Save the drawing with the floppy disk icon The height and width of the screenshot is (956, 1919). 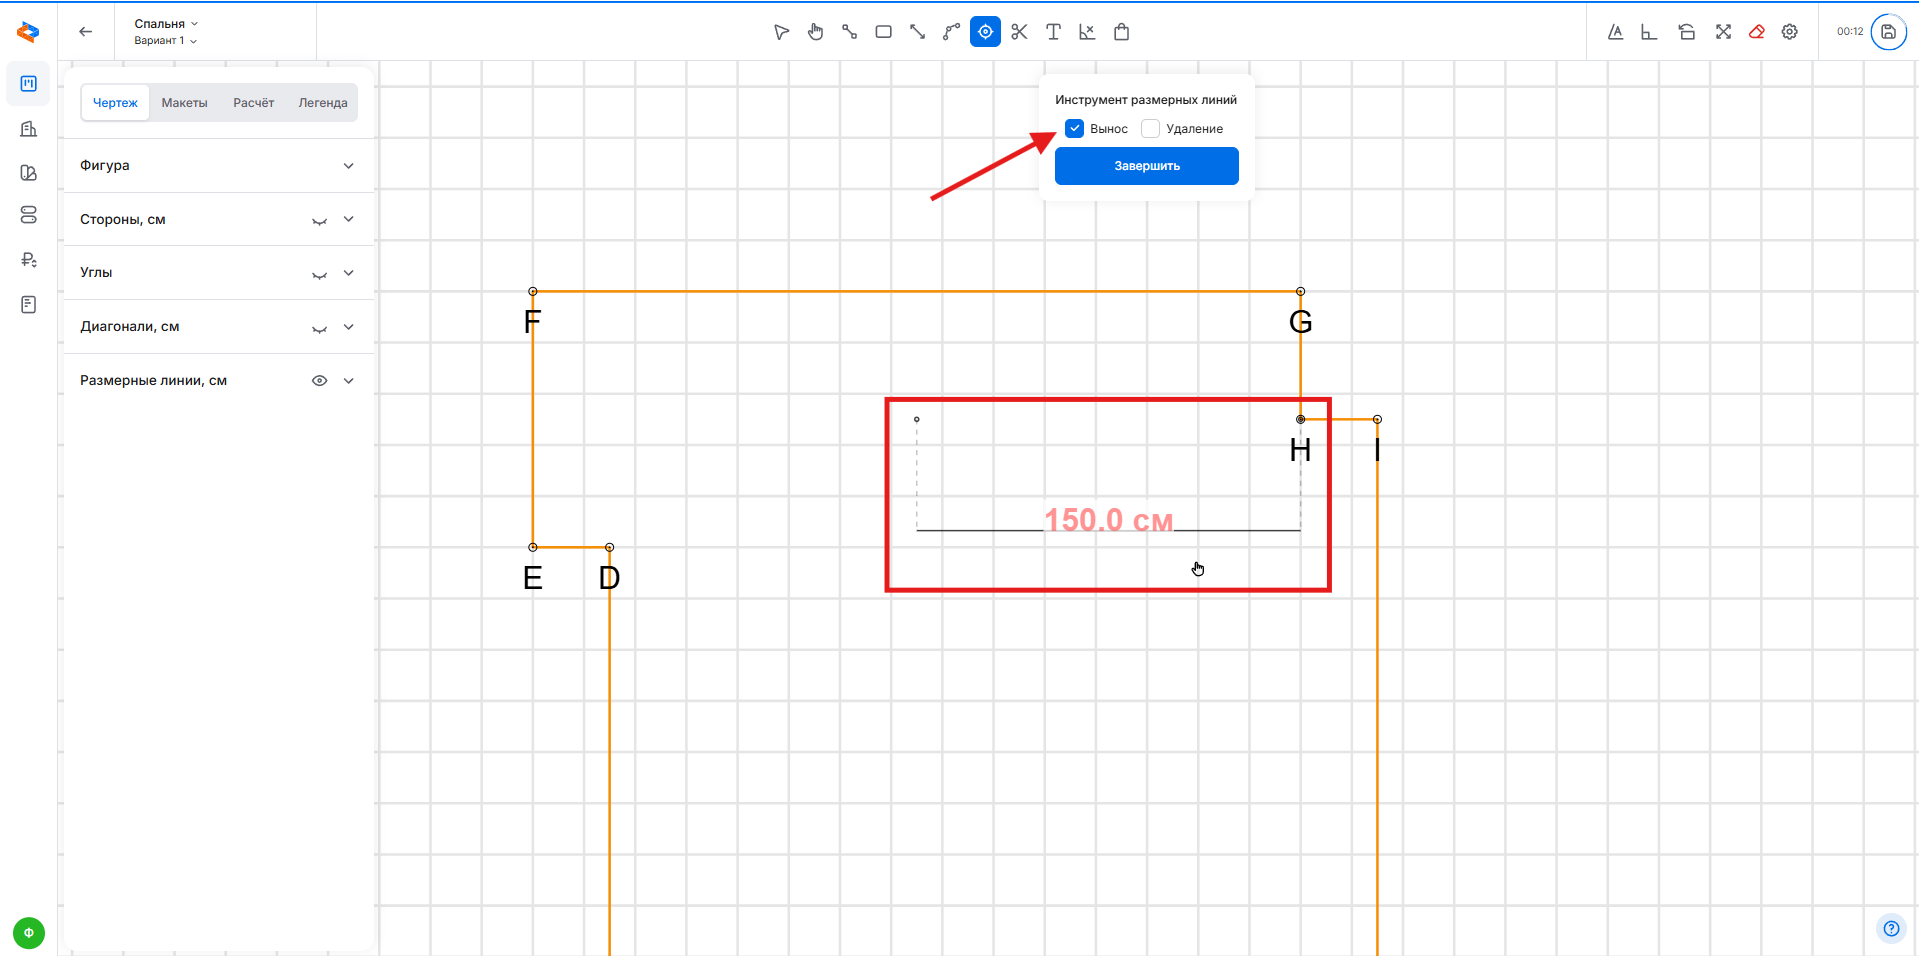(1888, 32)
